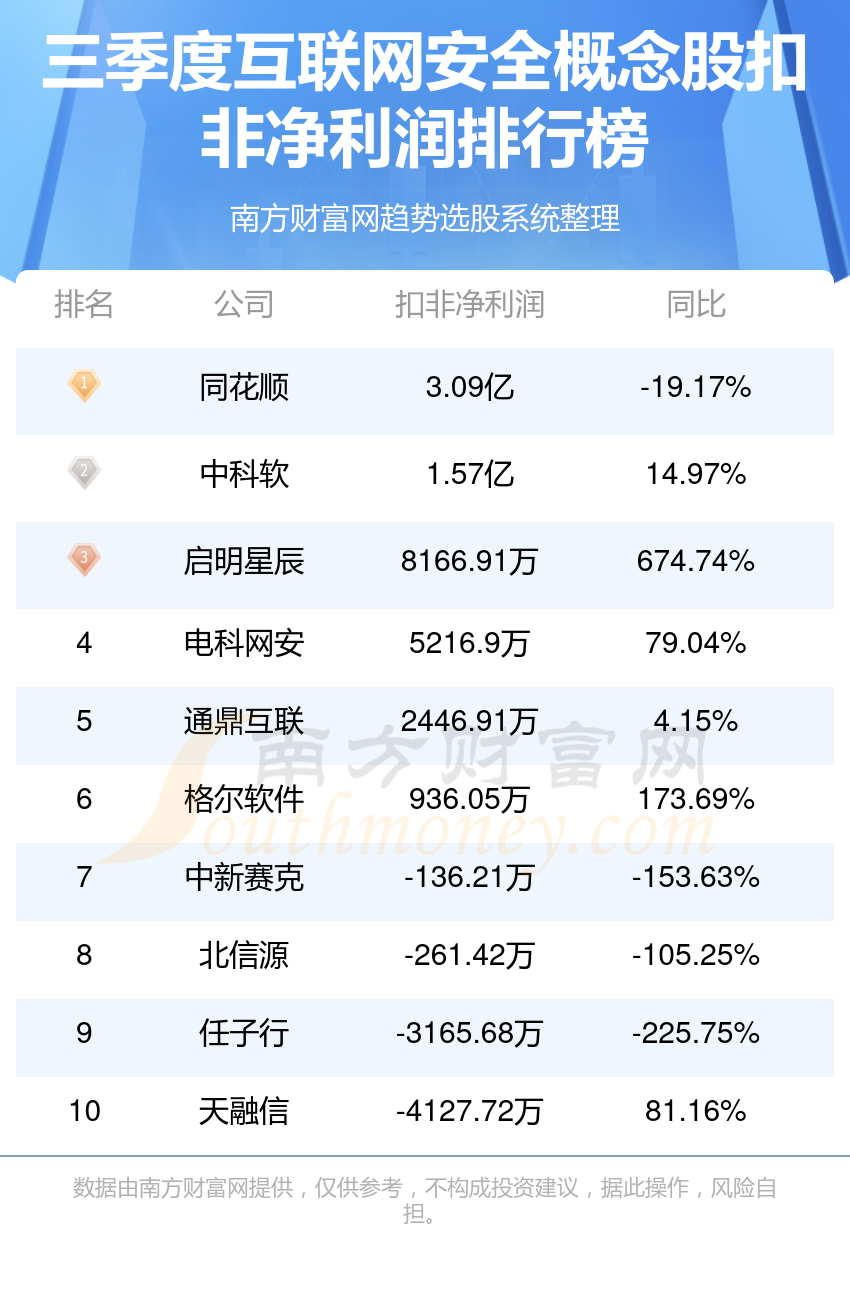This screenshot has height=1300, width=850.
Task: Click the 674.74% growth value
Action: point(696,561)
